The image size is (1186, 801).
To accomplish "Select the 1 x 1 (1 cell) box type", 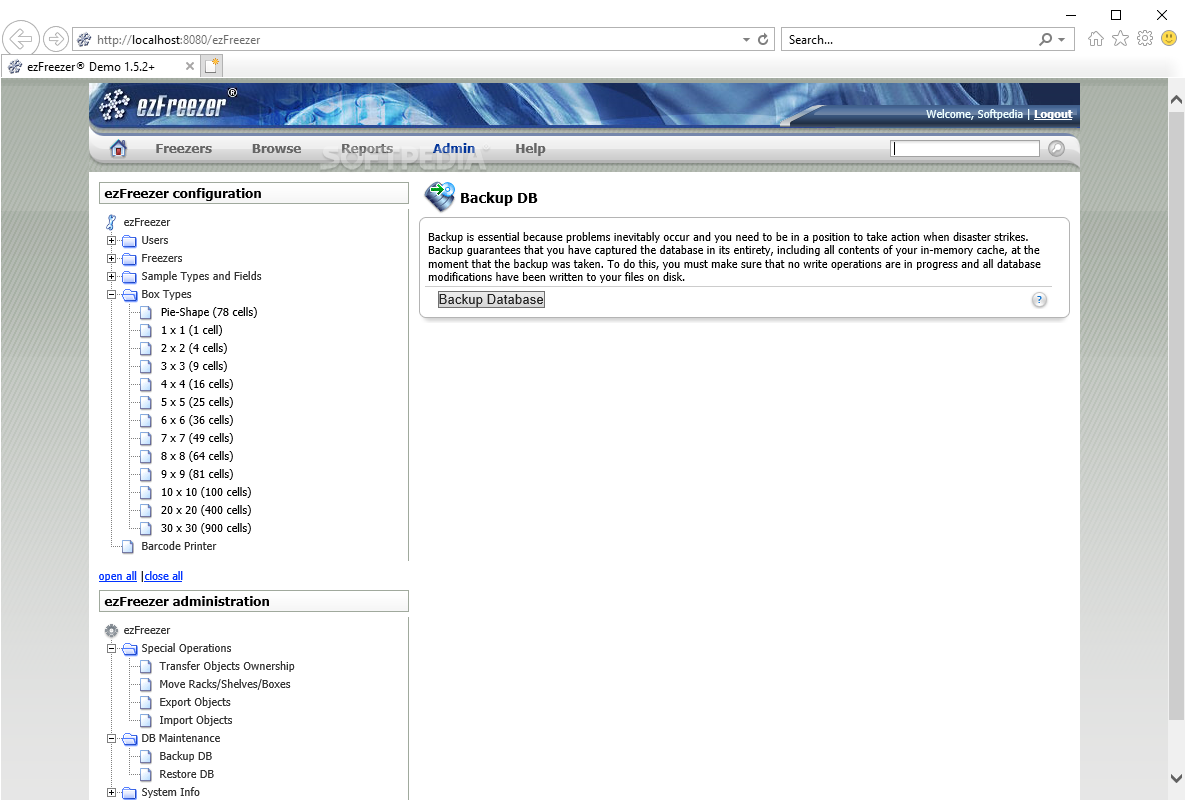I will coord(191,331).
